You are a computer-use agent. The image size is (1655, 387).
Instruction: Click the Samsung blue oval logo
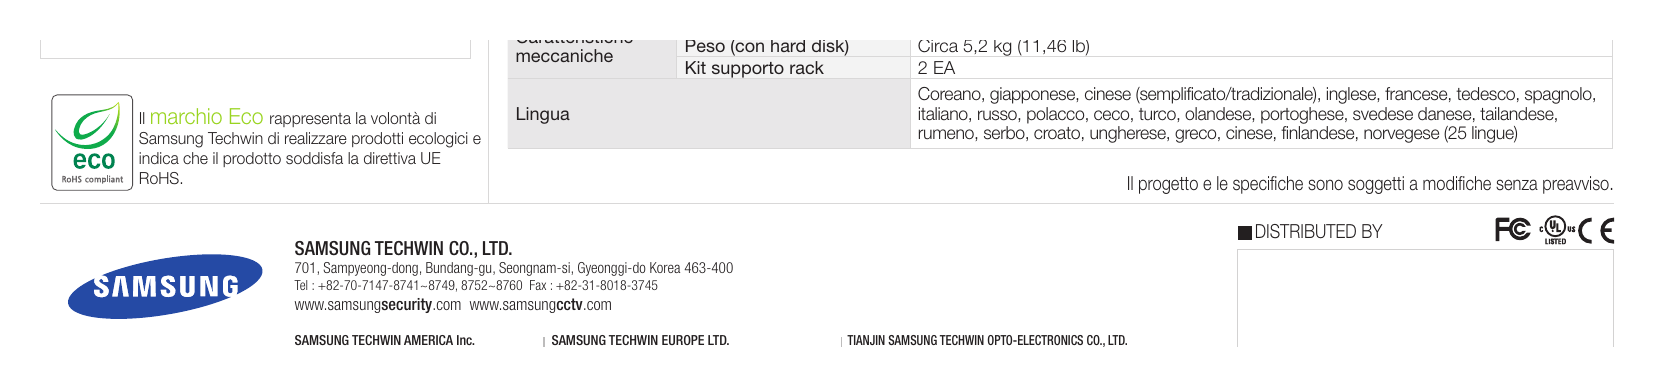point(166,286)
